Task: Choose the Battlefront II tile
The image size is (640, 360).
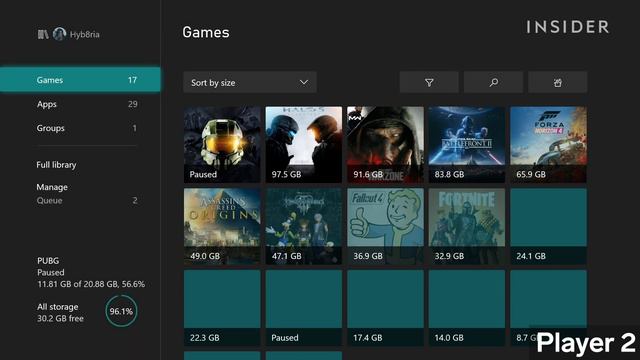Action: 467,144
